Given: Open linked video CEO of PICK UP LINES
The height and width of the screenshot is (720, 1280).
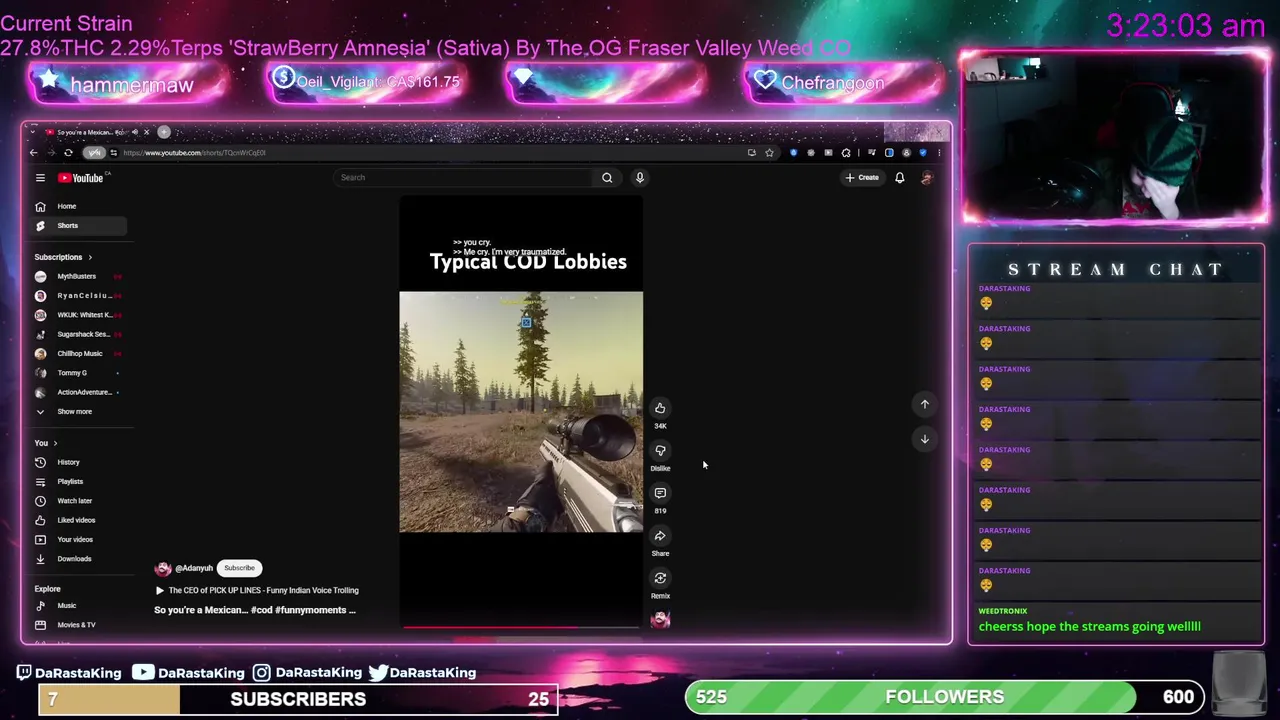Looking at the screenshot, I should coord(257,590).
